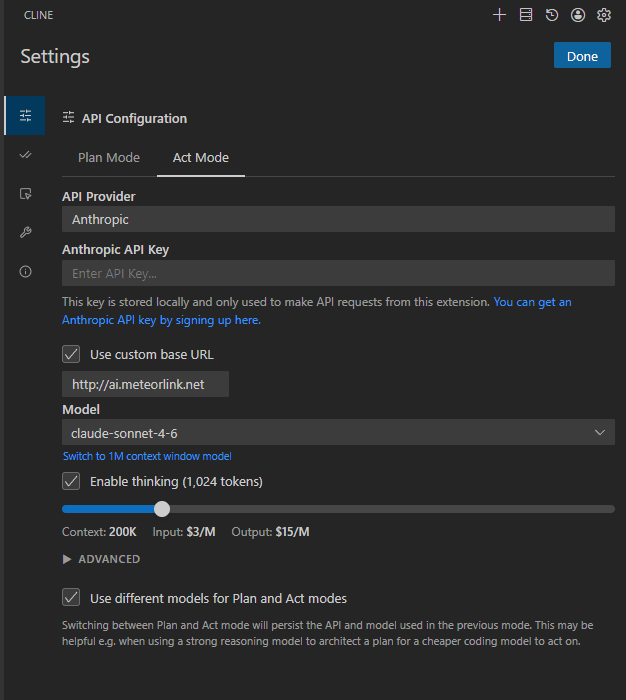This screenshot has width=626, height=700.
Task: Select API Configuration sidebar icon
Action: 25,116
